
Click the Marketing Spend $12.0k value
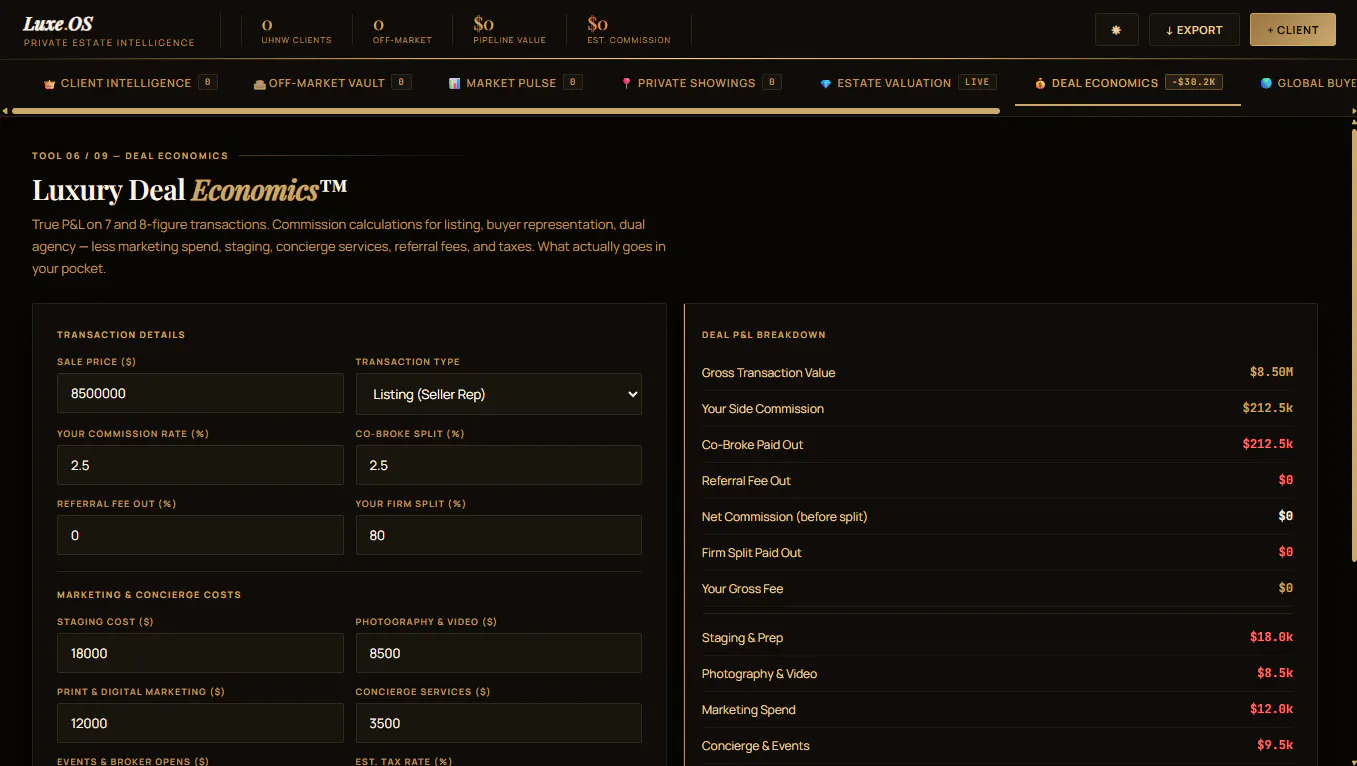click(x=1271, y=709)
